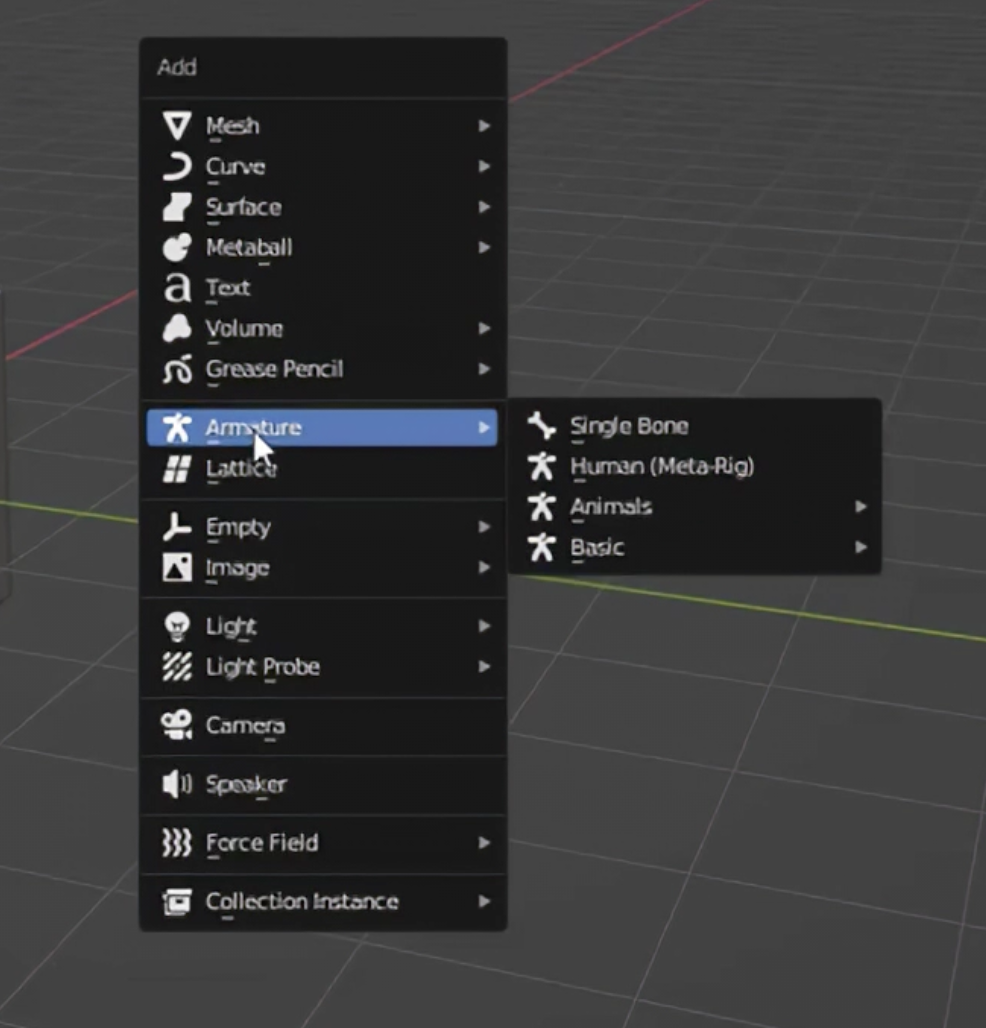Image resolution: width=986 pixels, height=1028 pixels.
Task: Click the Basic armature icon
Action: [x=542, y=547]
